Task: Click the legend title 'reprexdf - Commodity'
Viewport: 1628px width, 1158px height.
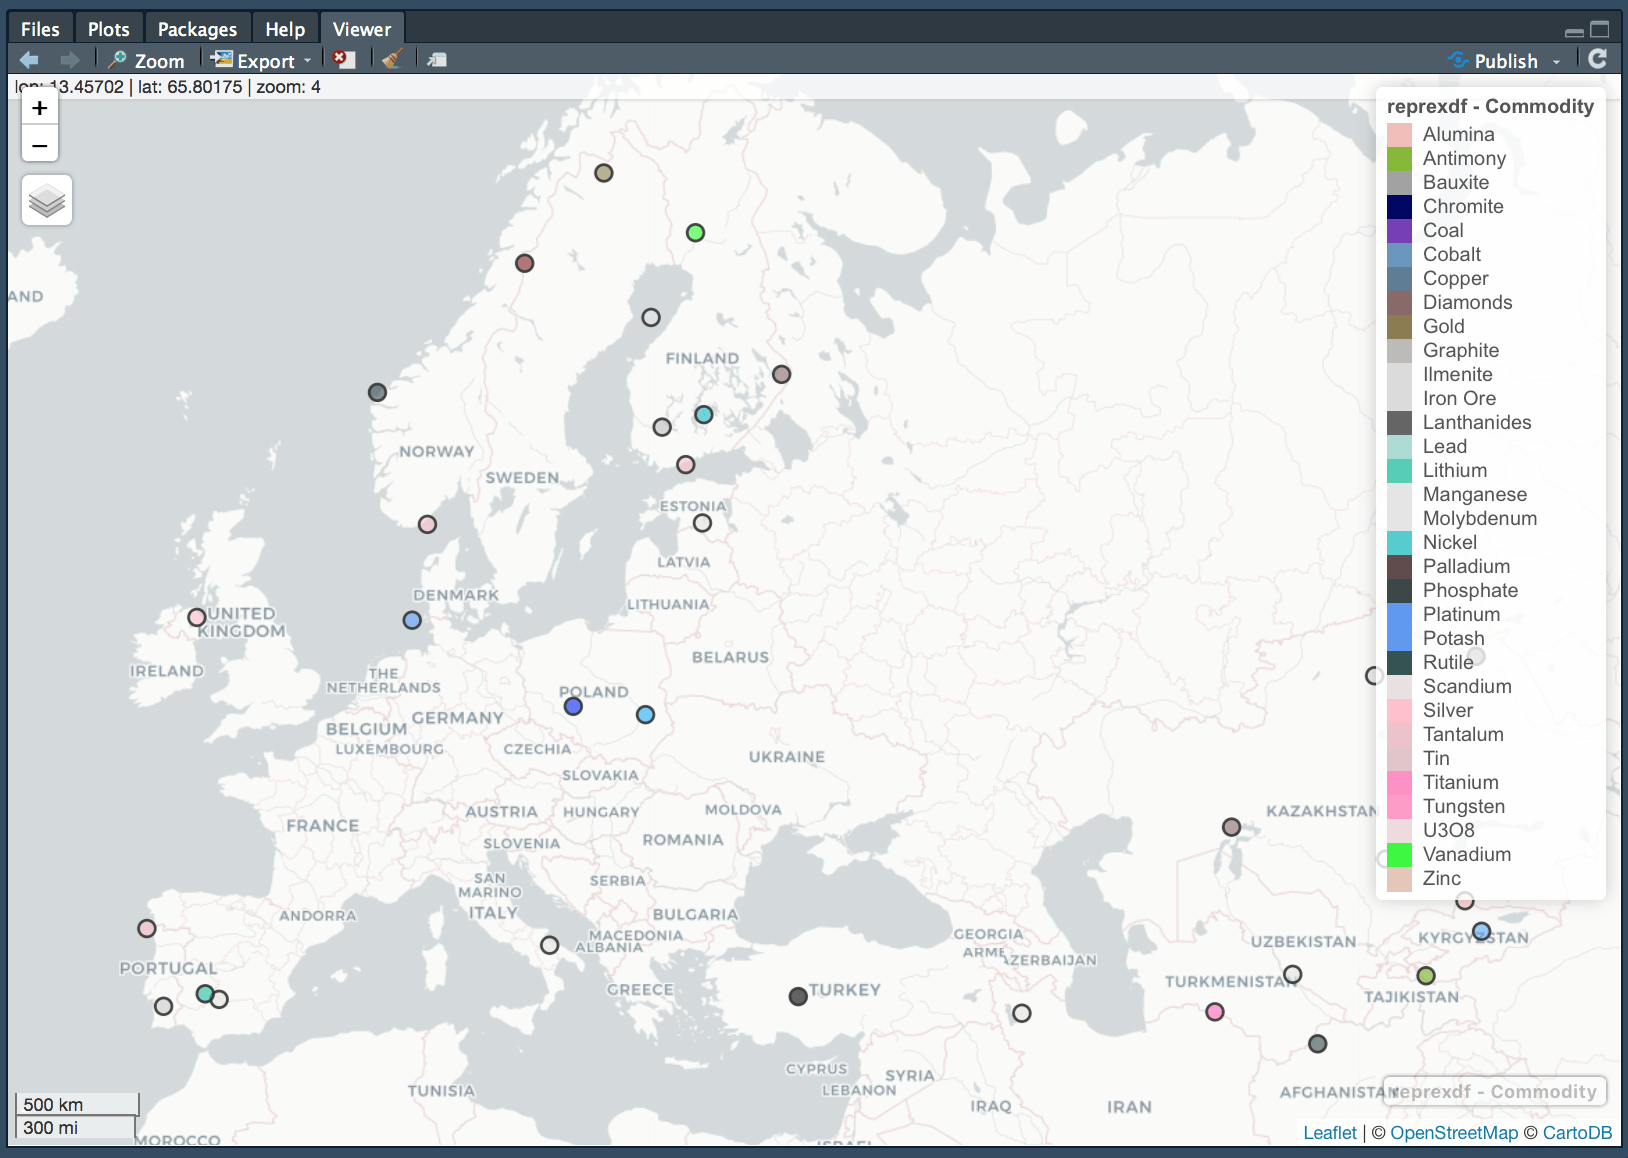Action: pos(1490,106)
